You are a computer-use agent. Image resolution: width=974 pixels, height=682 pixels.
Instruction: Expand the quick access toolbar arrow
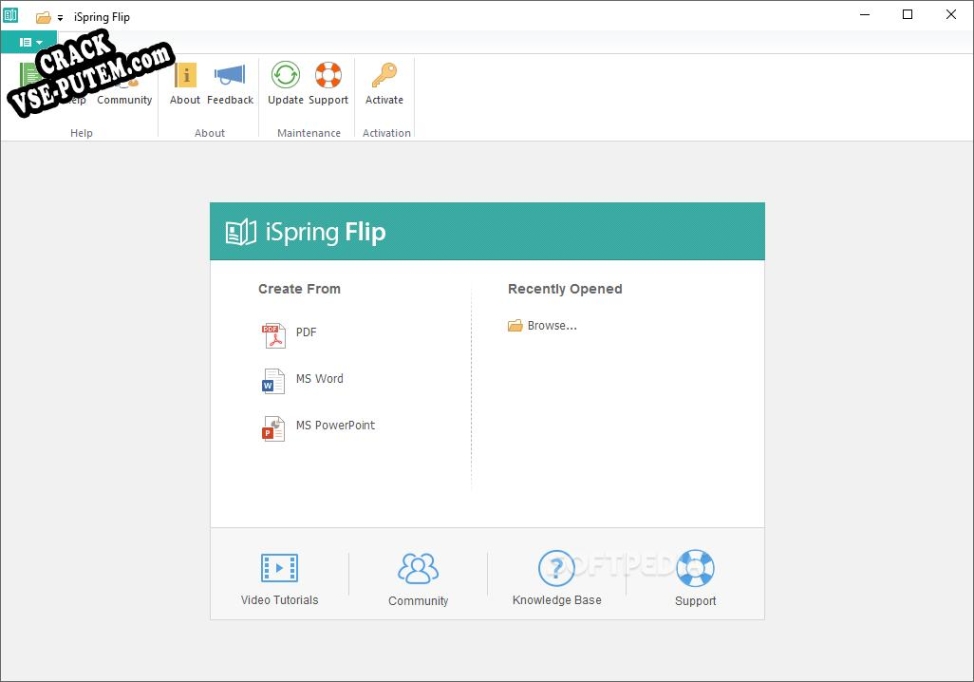click(x=60, y=18)
